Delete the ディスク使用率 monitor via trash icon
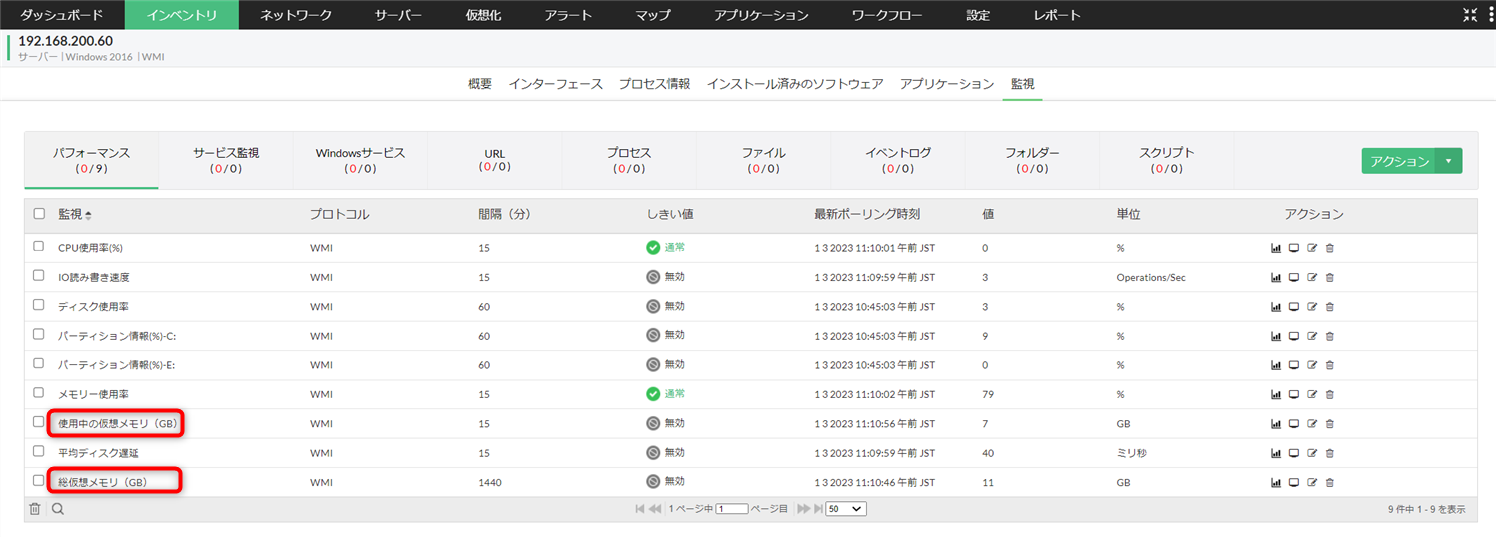Viewport: 1496px width, 537px height. pyautogui.click(x=1329, y=306)
